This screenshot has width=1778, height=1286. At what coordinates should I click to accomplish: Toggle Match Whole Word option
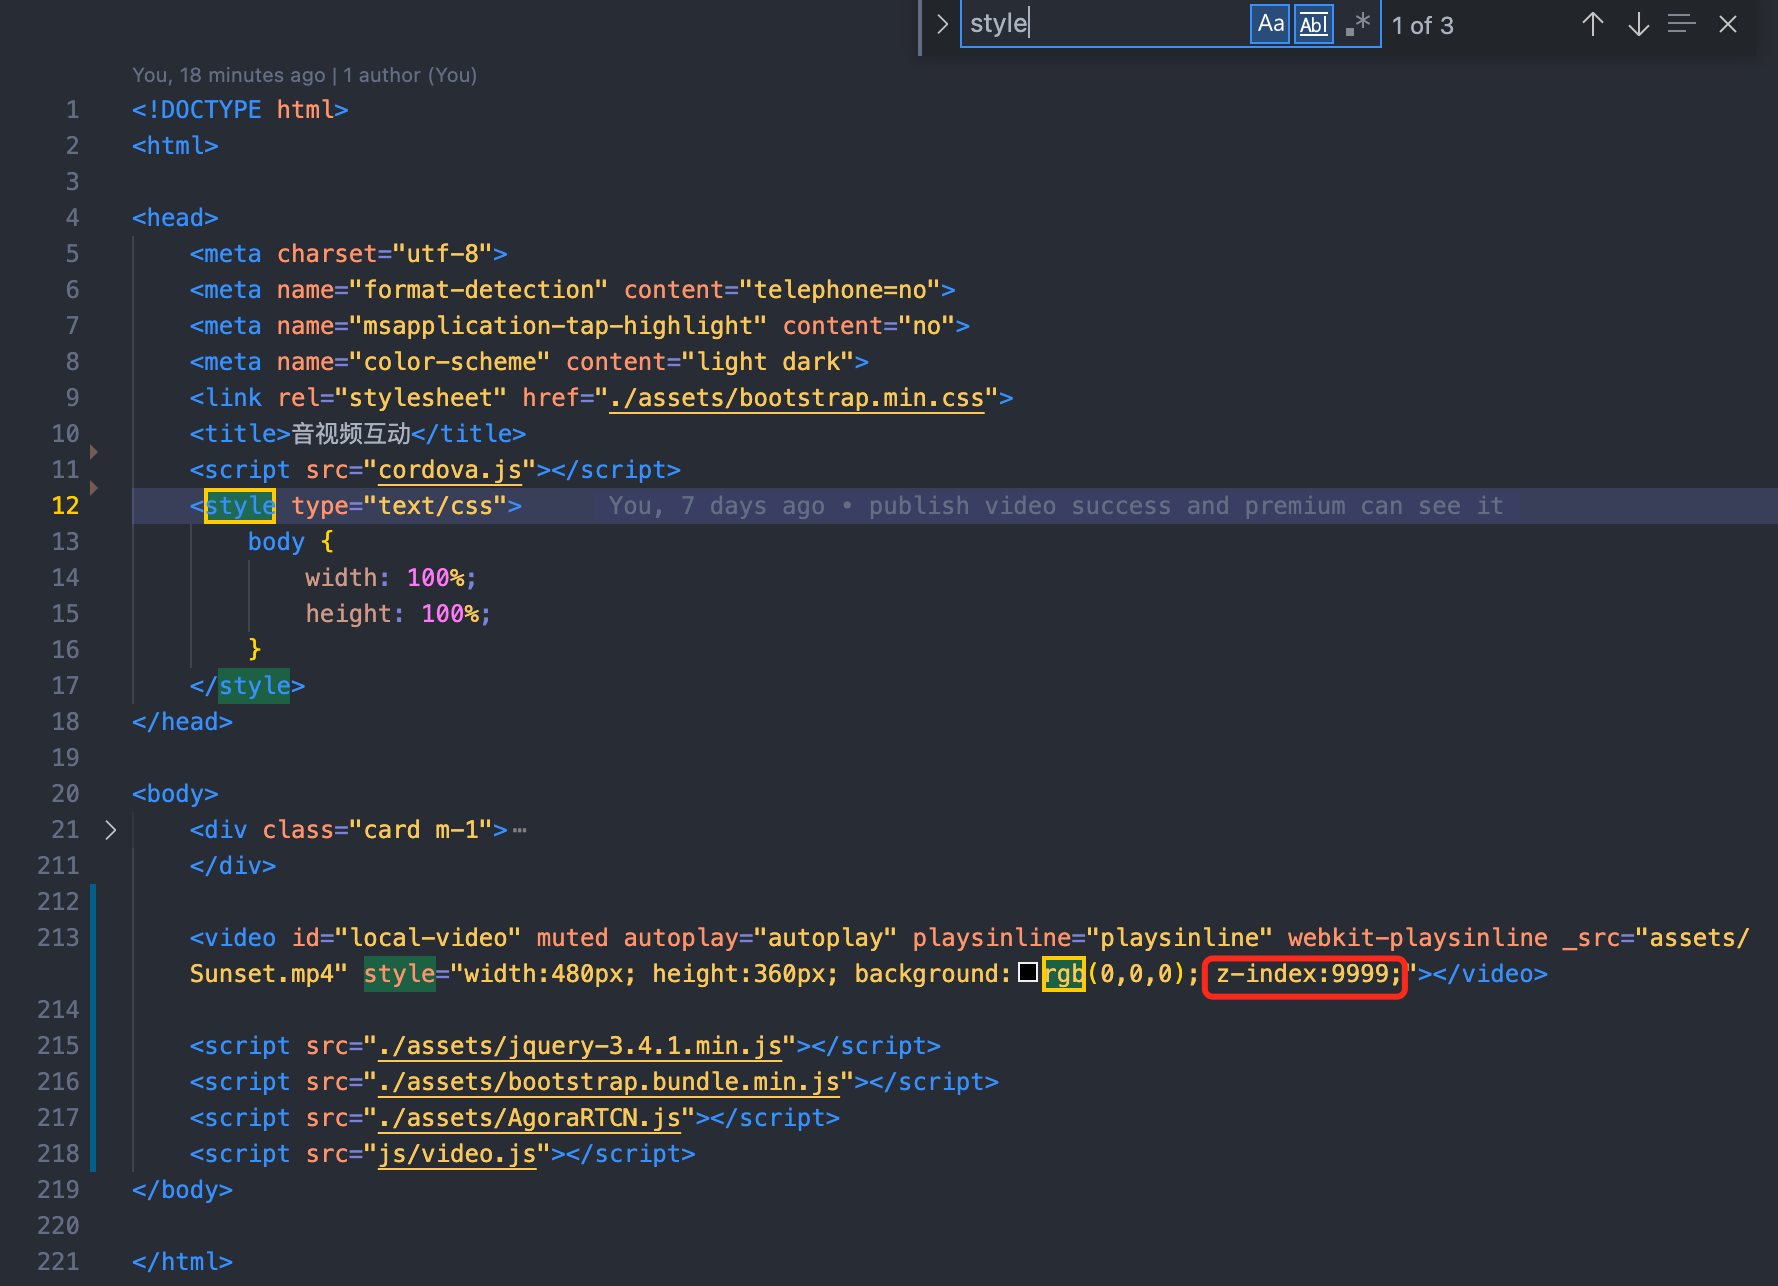coord(1314,24)
